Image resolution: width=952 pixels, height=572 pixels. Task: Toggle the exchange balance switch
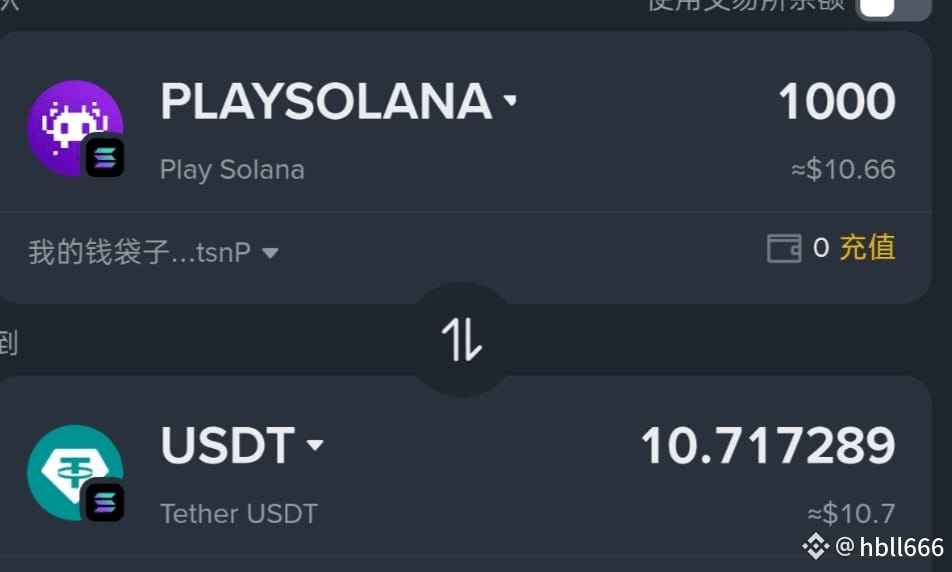[x=893, y=9]
